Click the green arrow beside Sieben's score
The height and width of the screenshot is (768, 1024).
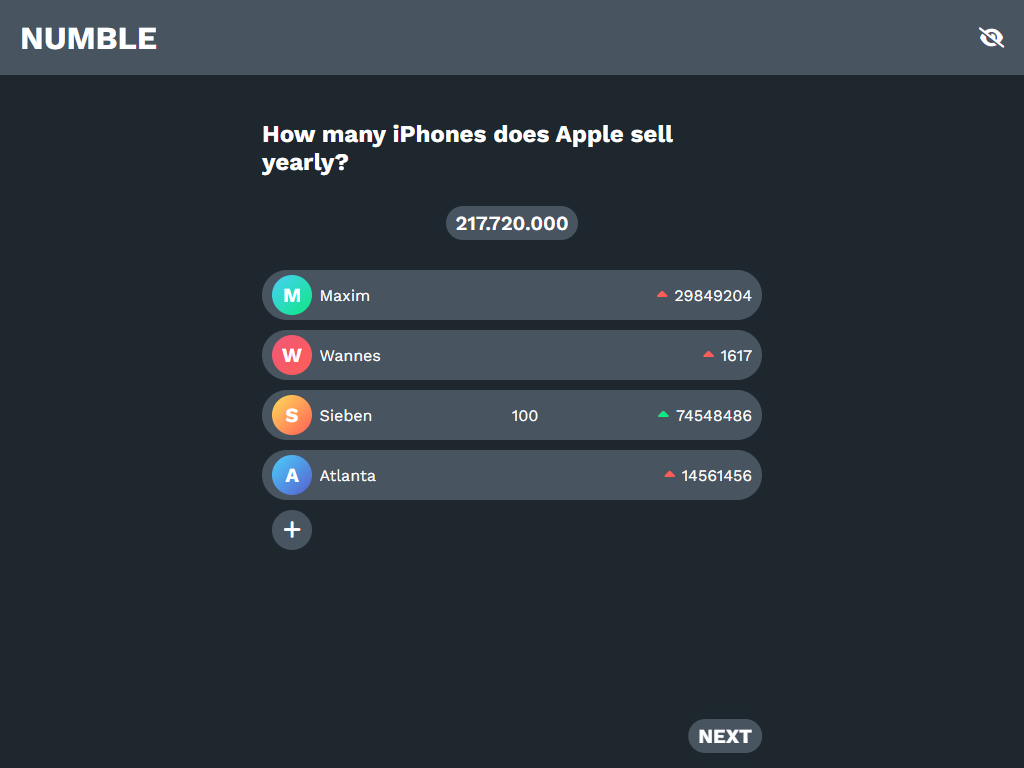coord(663,415)
